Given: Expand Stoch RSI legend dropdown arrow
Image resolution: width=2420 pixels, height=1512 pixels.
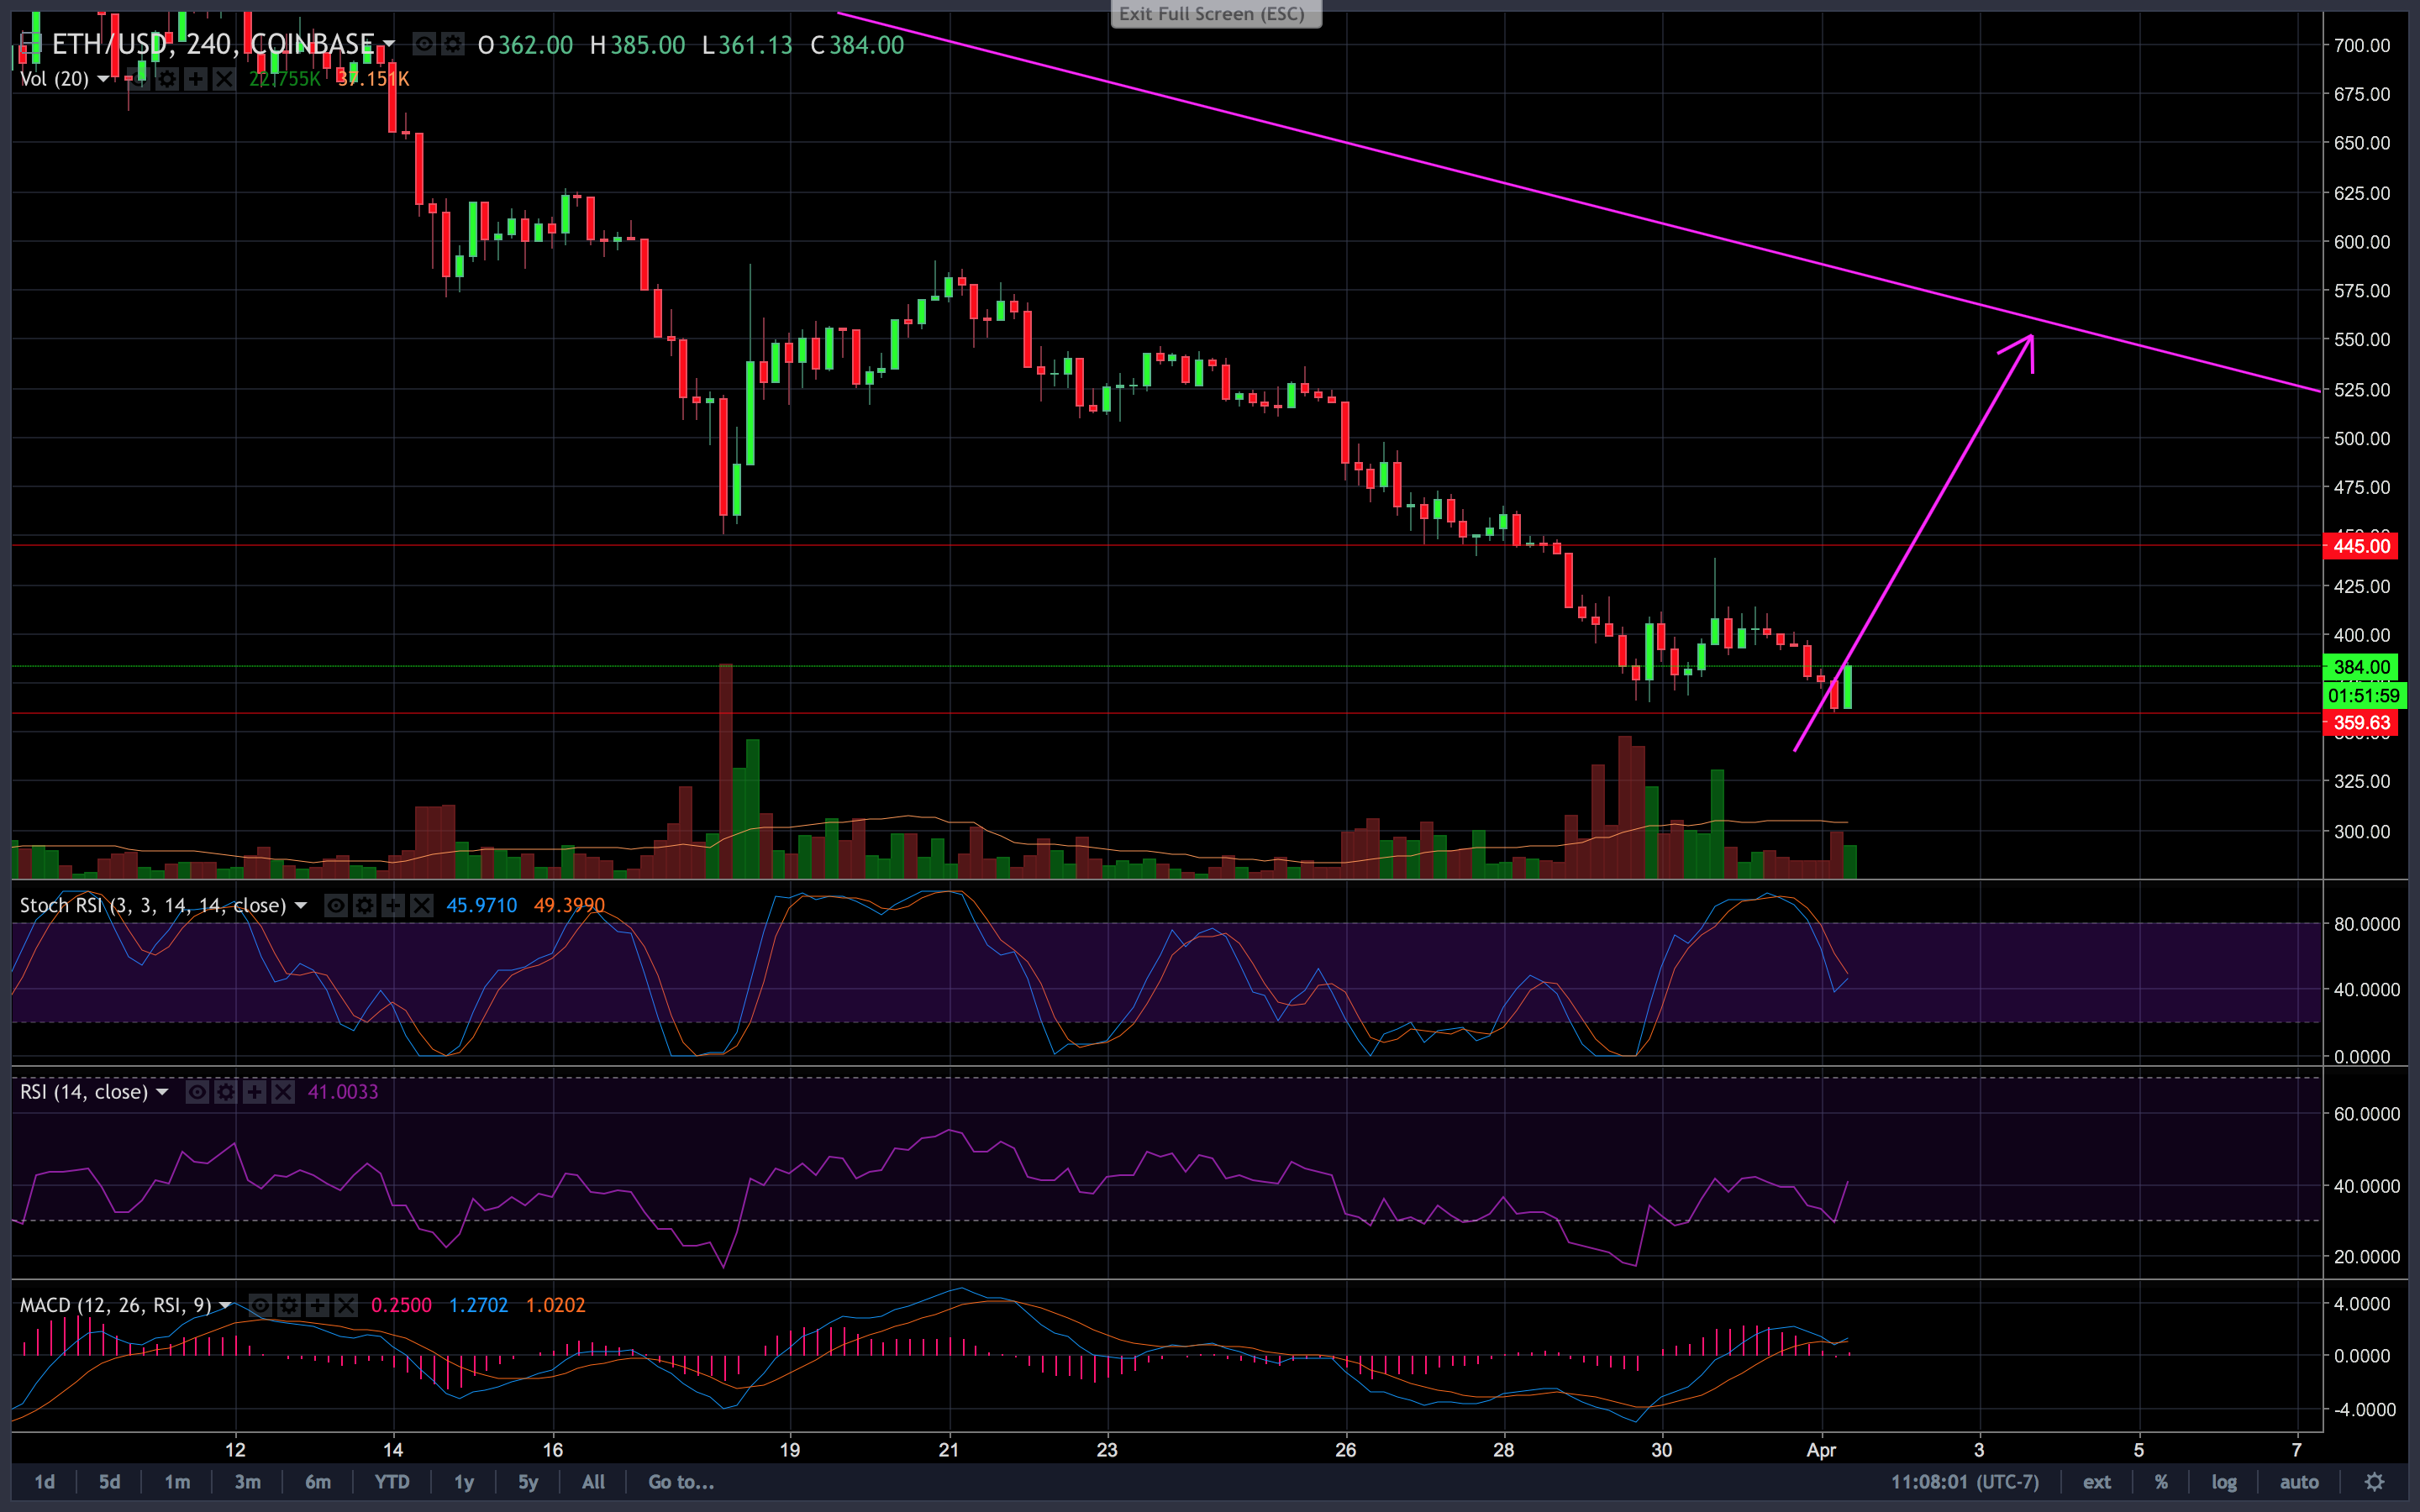Looking at the screenshot, I should pos(300,906).
